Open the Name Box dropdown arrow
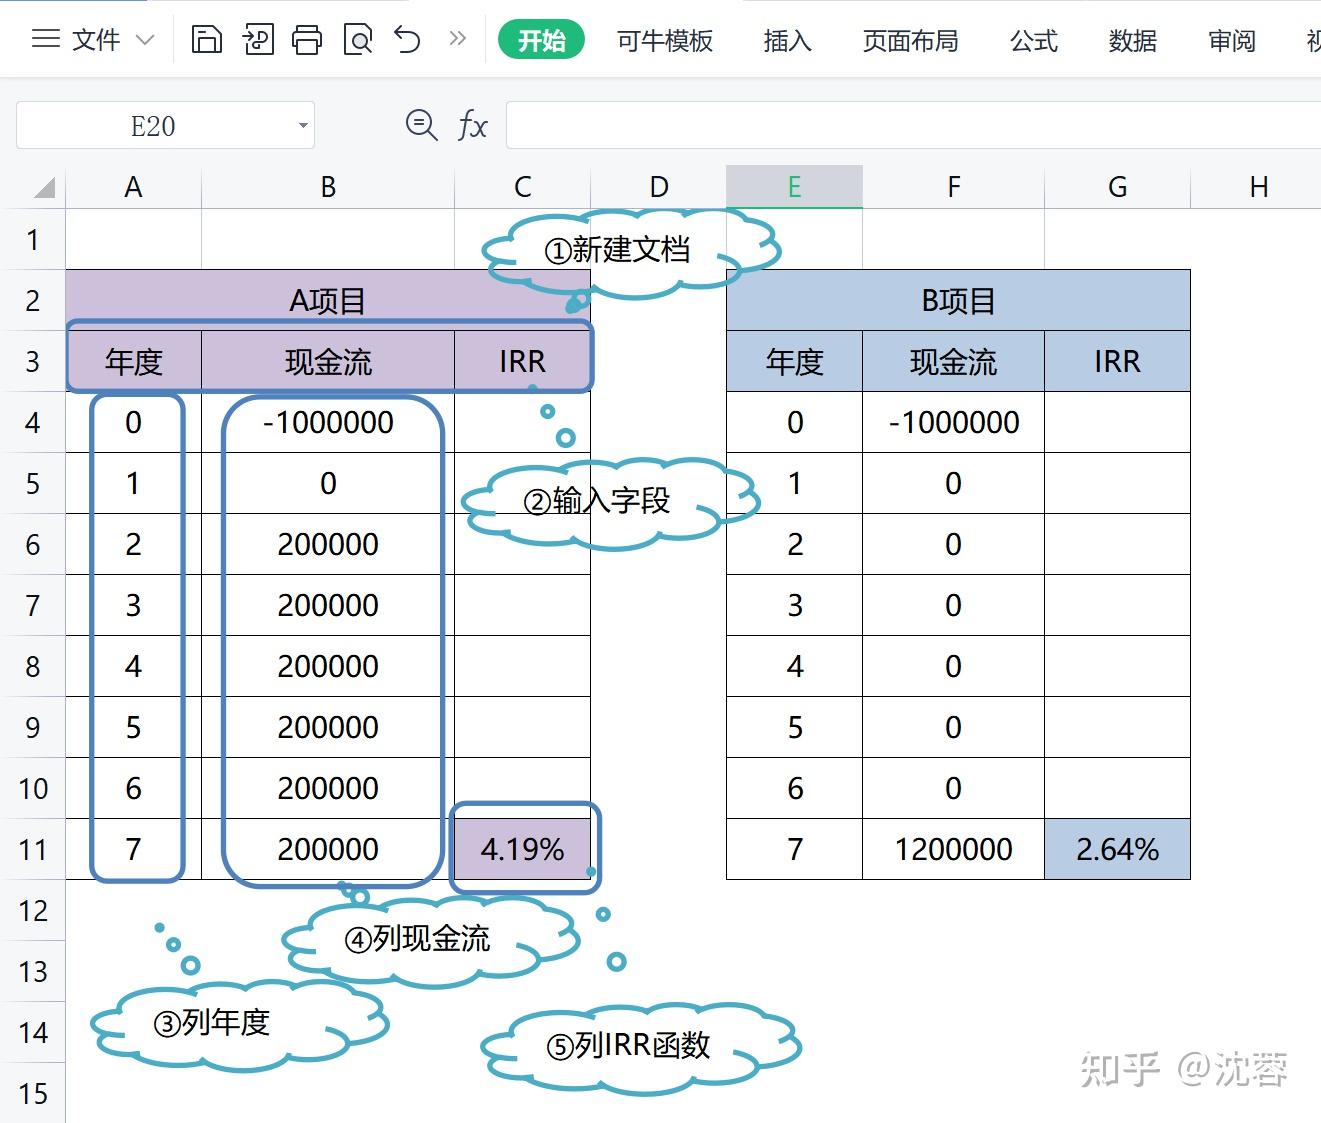 coord(302,125)
